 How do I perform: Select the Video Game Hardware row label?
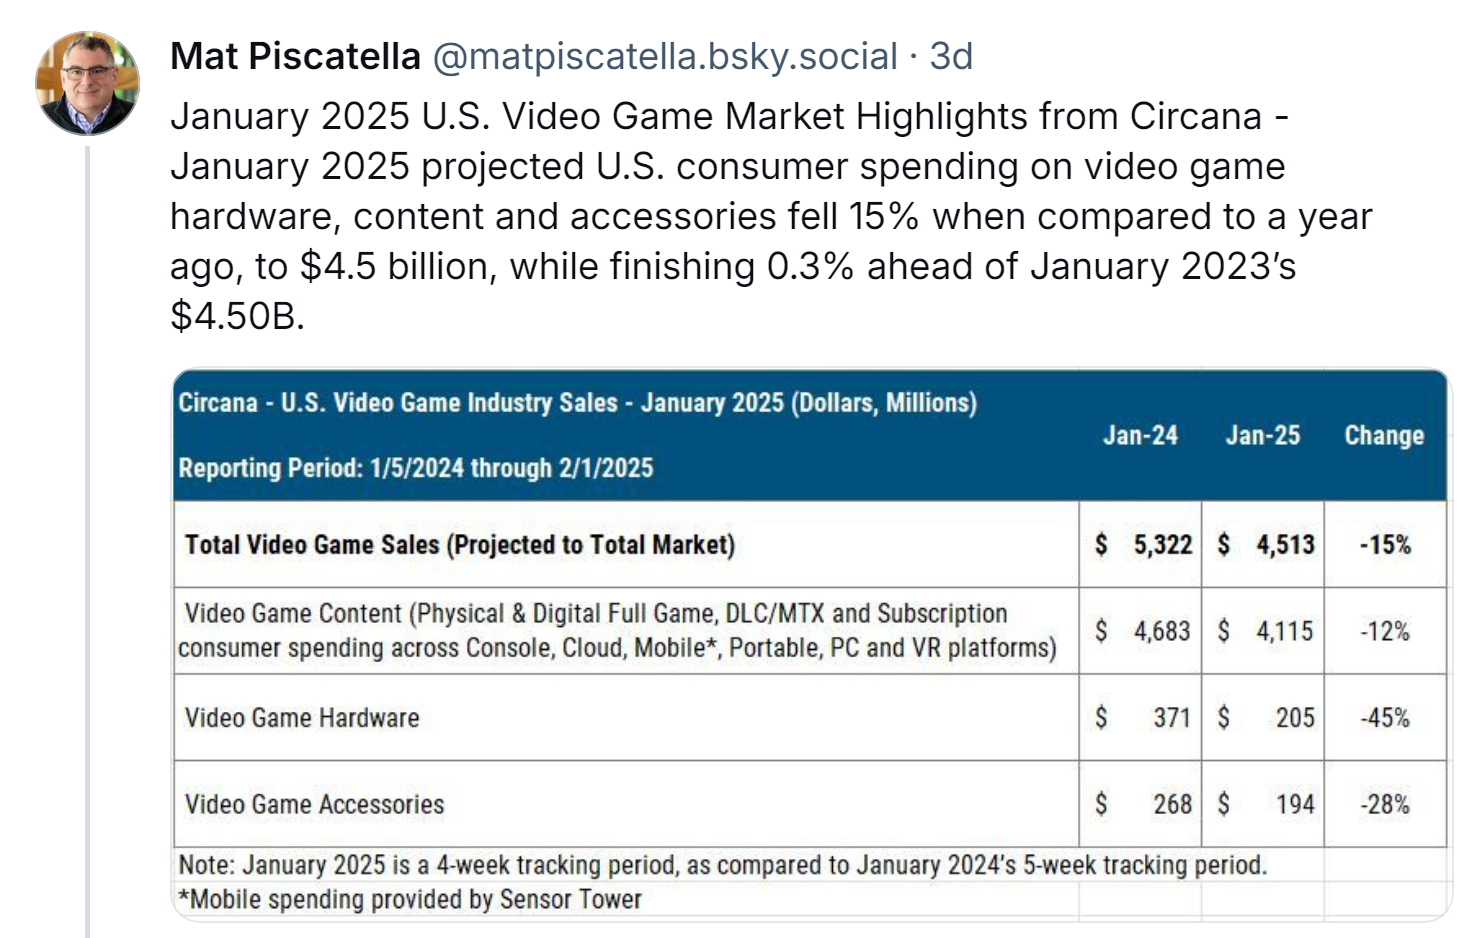pos(302,718)
